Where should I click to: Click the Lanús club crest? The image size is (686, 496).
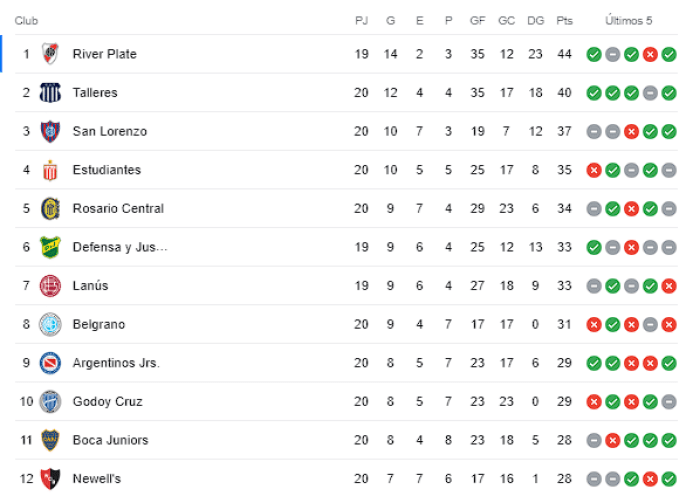pos(50,286)
